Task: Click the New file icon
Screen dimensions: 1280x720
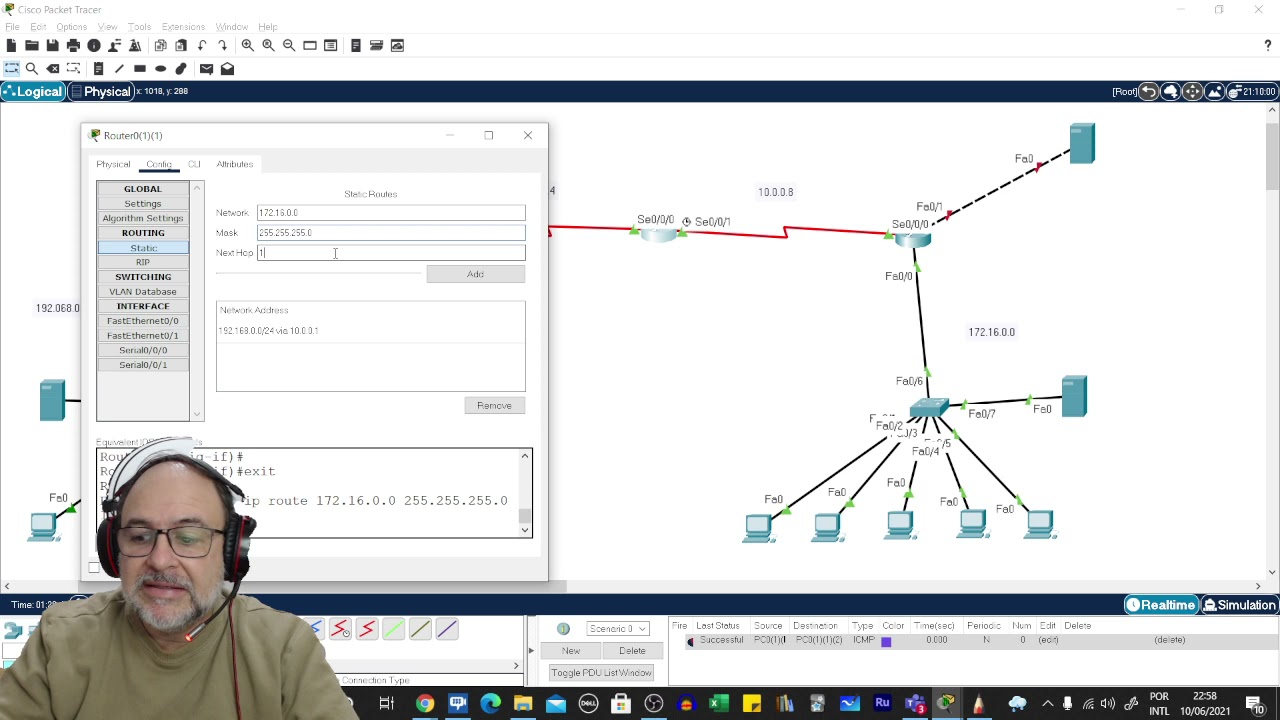Action: point(11,45)
